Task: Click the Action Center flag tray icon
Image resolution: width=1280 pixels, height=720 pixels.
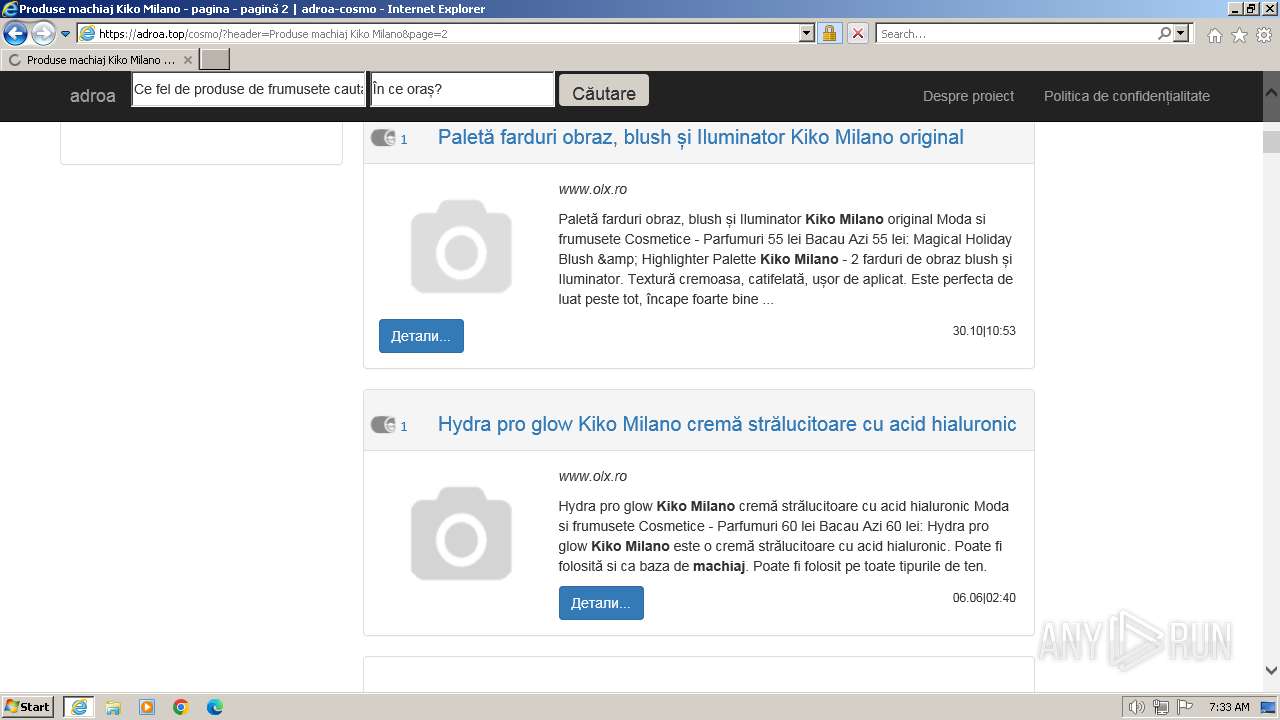Action: (1184, 707)
